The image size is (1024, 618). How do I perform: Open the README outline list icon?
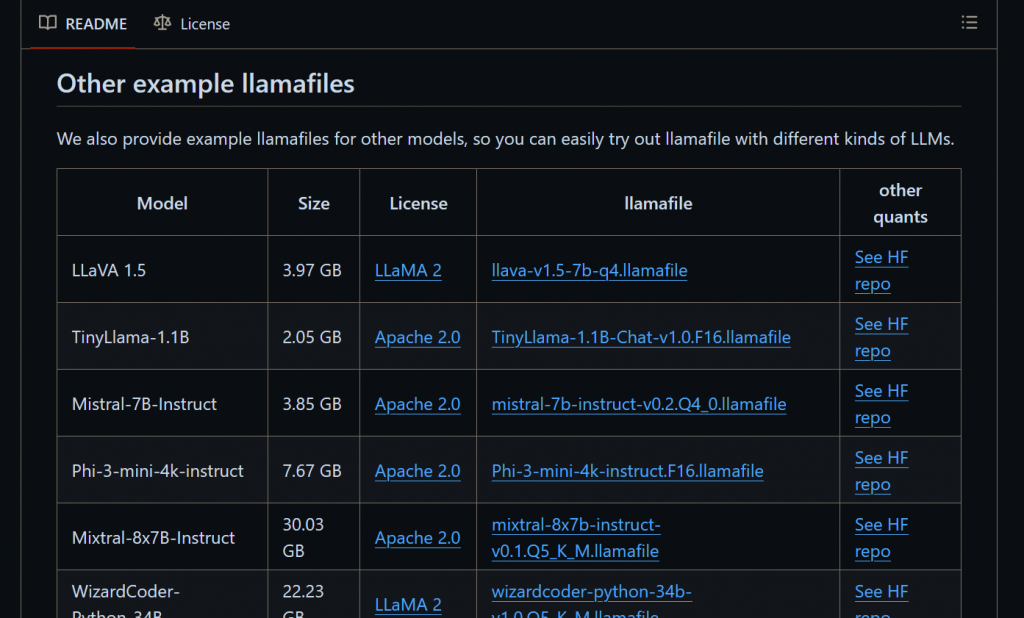(969, 22)
